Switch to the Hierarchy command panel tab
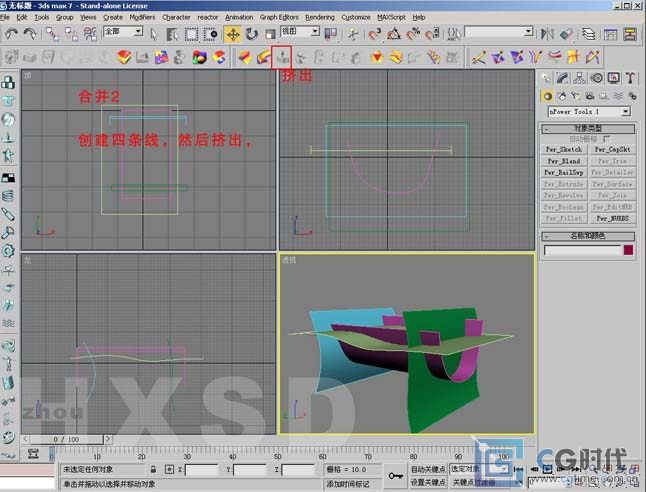 coord(579,78)
